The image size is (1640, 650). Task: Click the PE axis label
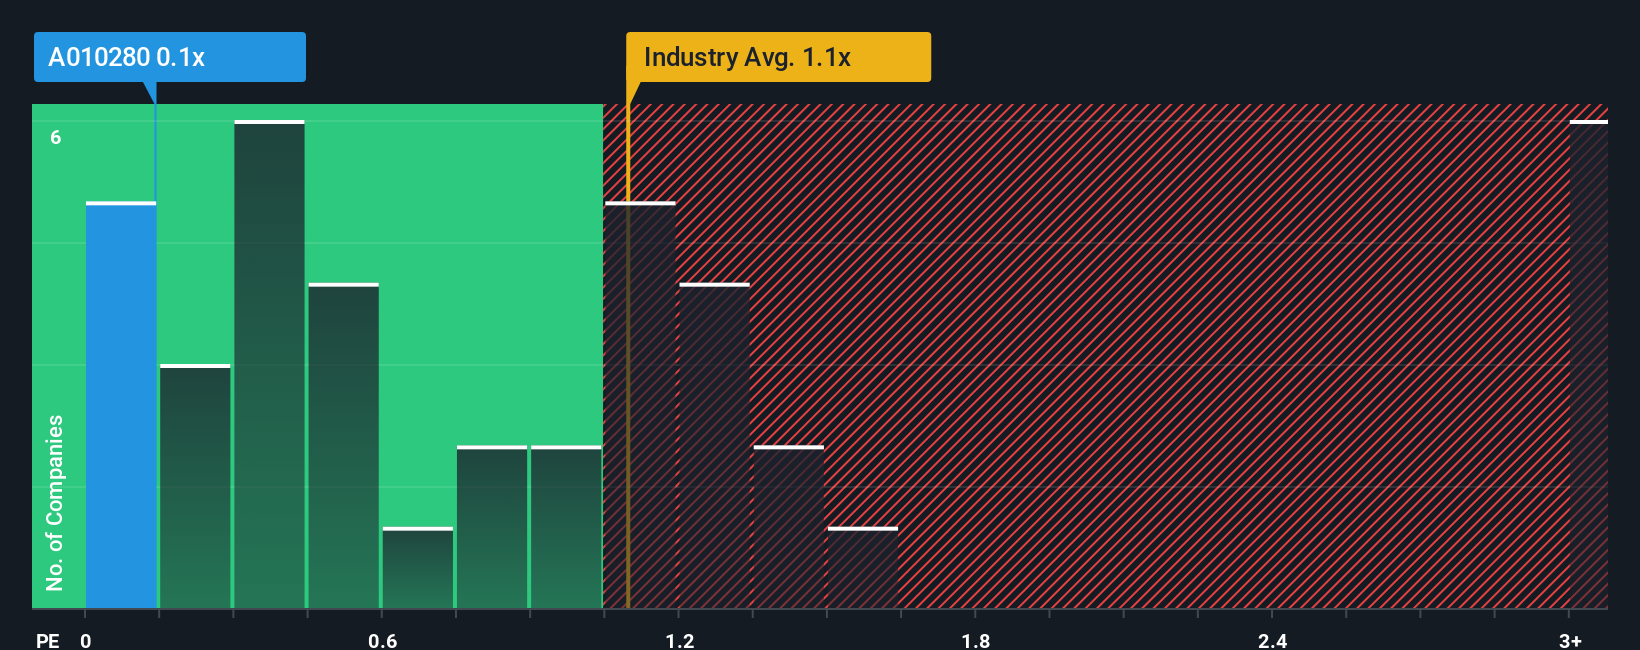click(47, 640)
